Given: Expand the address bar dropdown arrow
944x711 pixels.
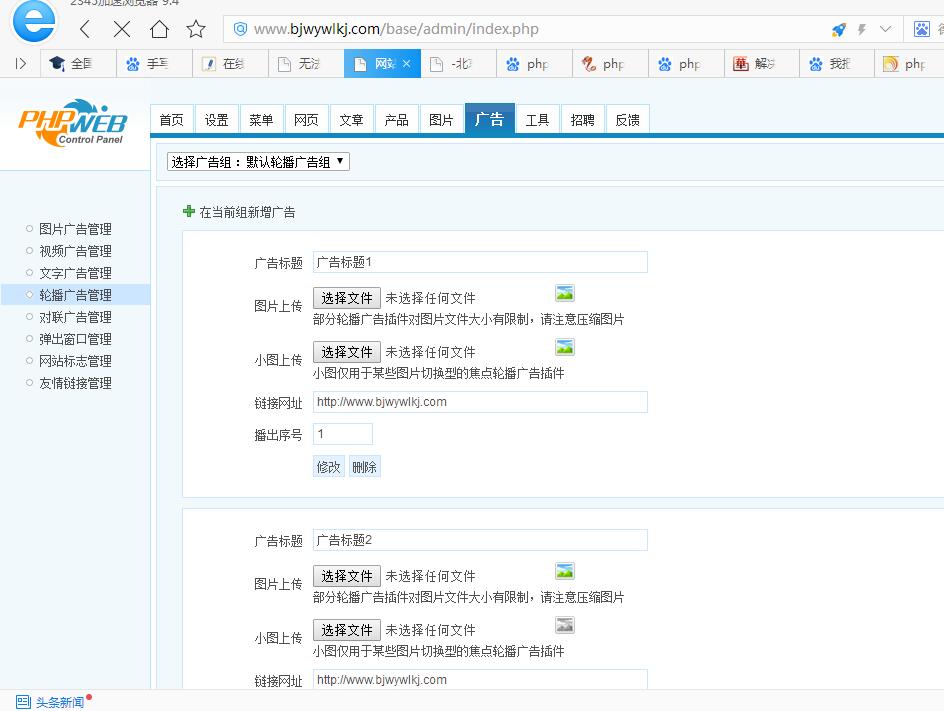Looking at the screenshot, I should pos(885,30).
